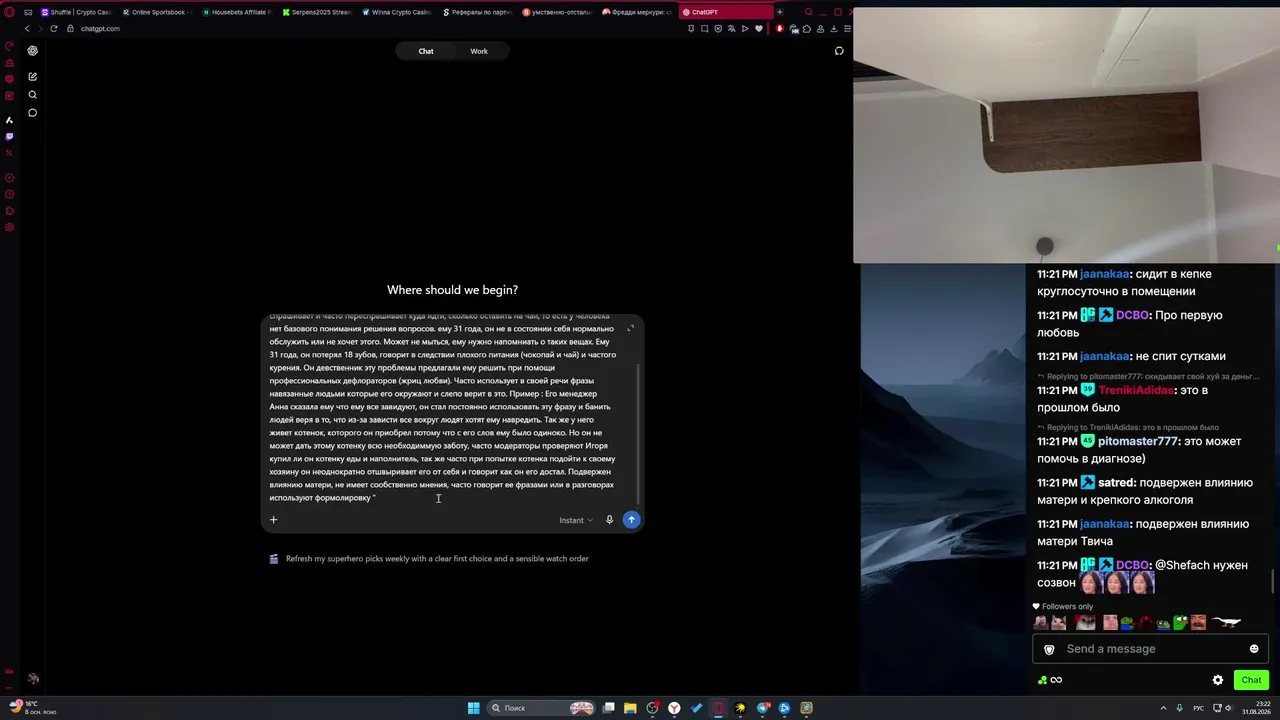Click the shield icon in chat input

[x=1049, y=649]
